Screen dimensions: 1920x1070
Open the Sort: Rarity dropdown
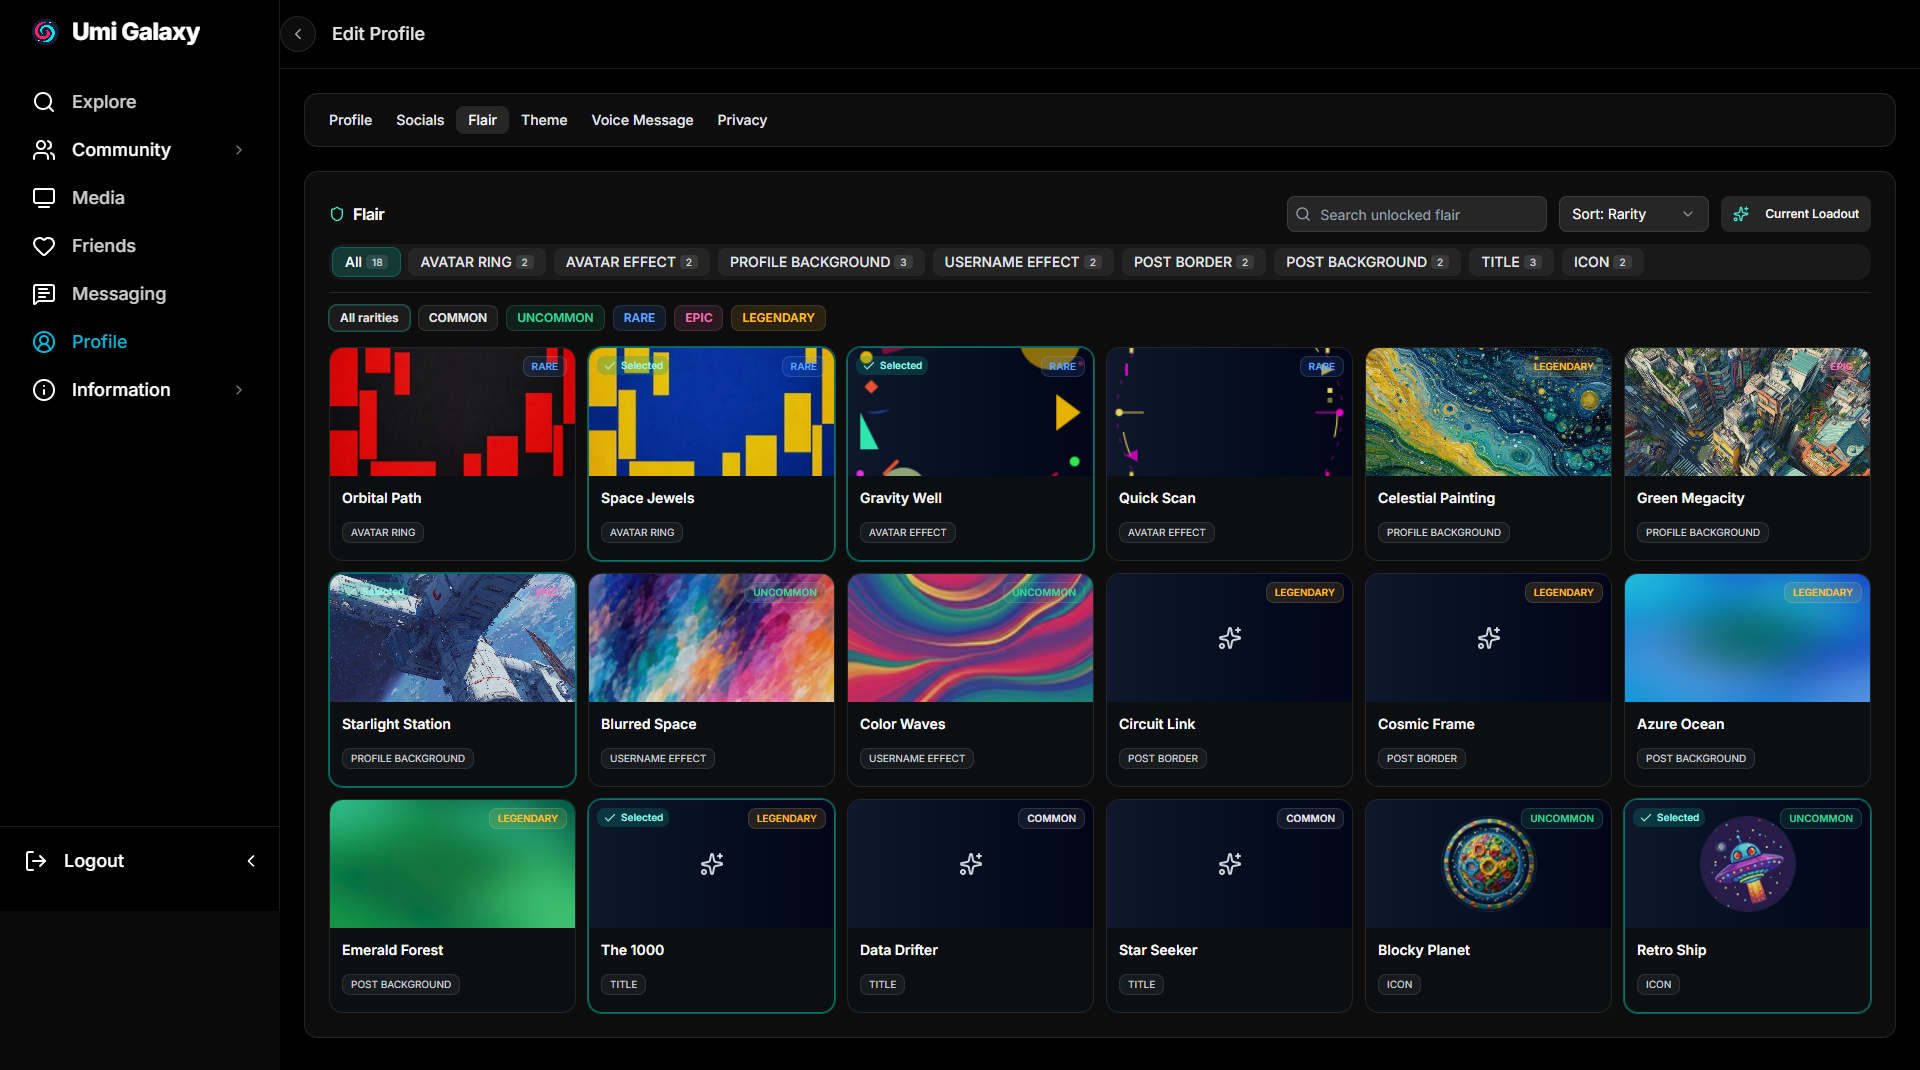[1633, 214]
